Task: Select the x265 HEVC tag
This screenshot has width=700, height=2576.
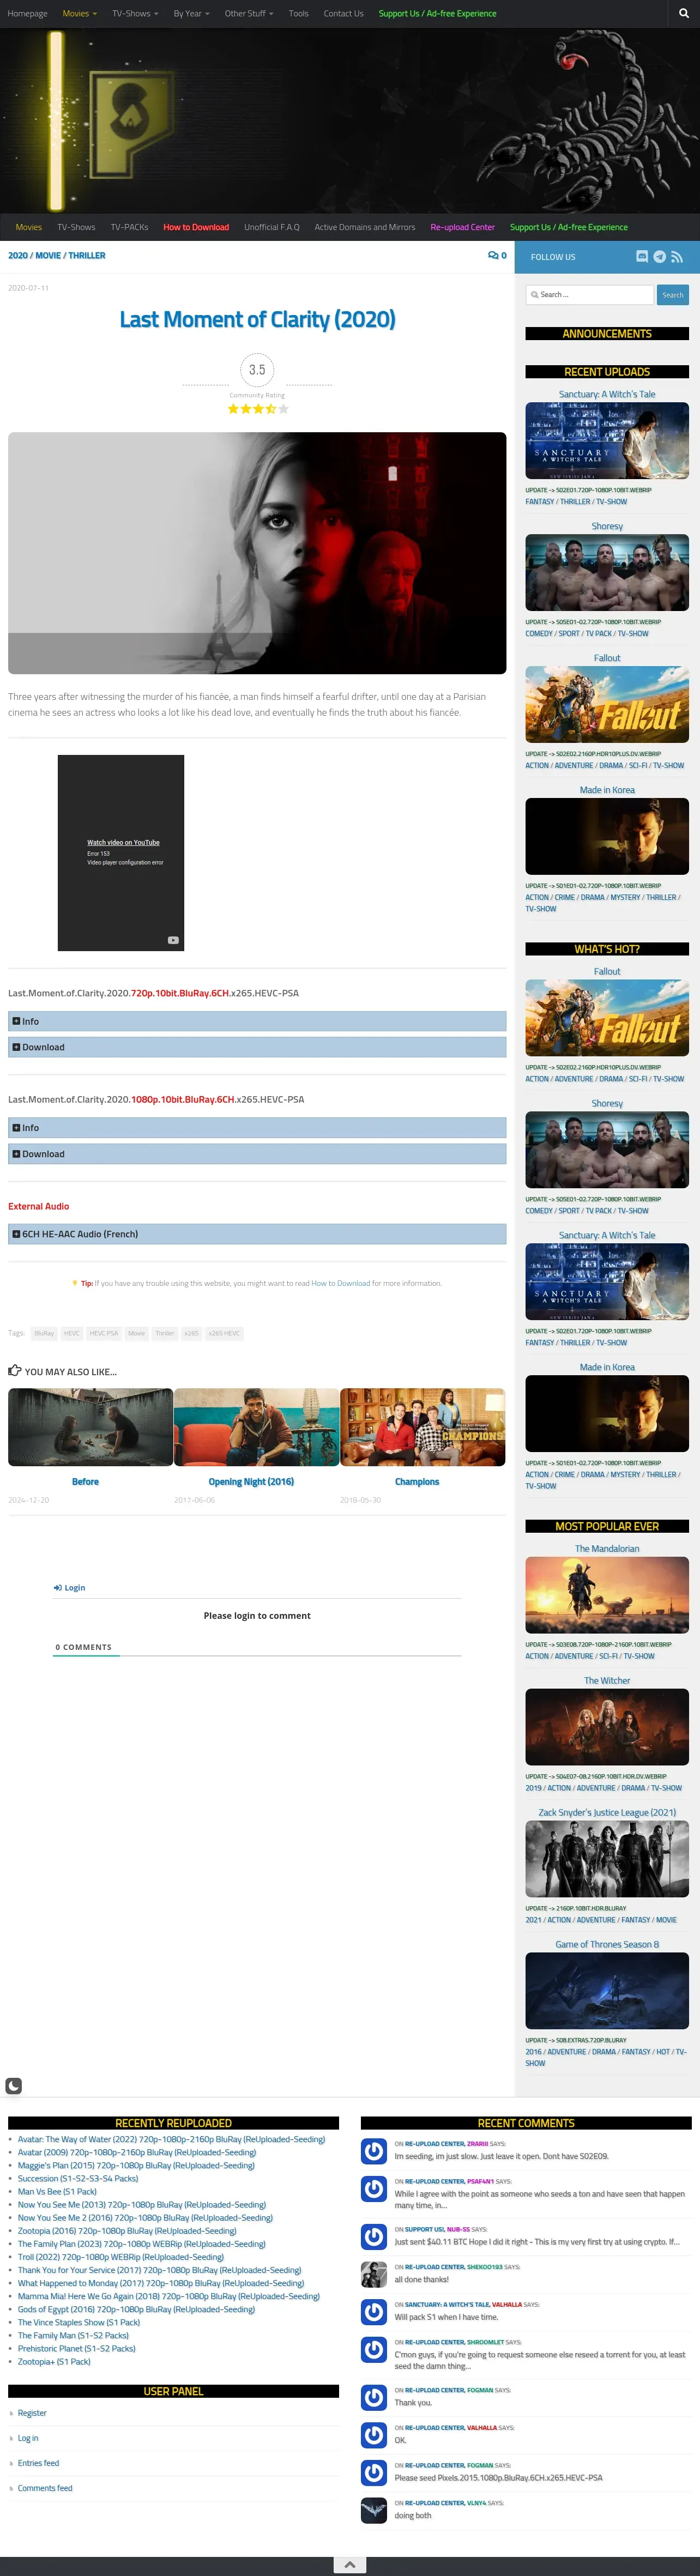Action: point(224,1333)
